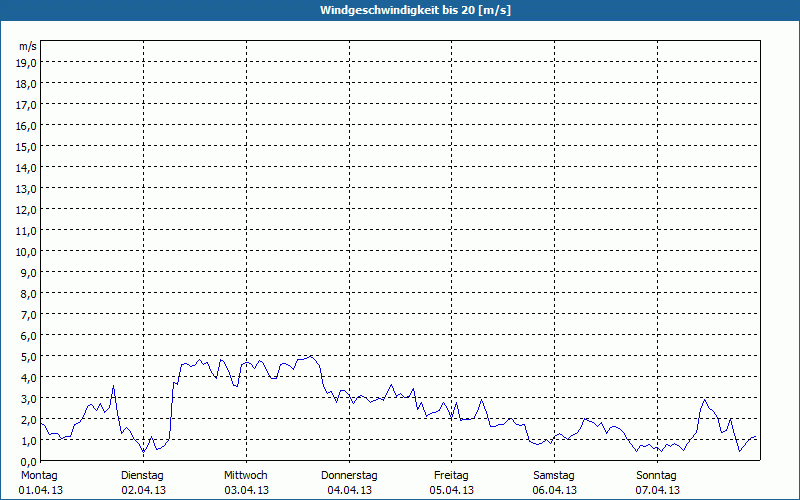Select the 'Dienstag' day label

click(x=142, y=476)
